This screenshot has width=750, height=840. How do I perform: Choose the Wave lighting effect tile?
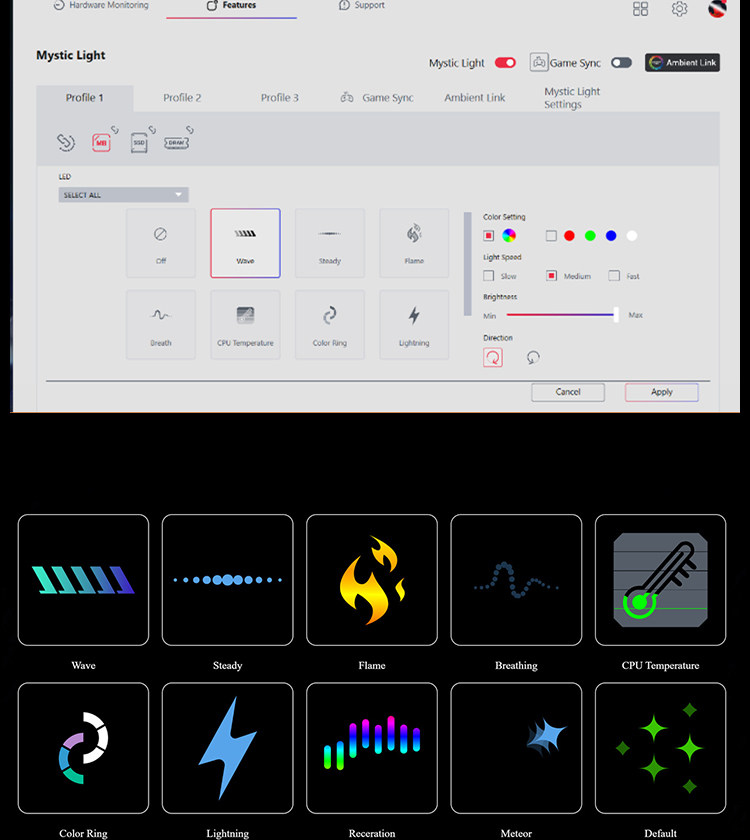tap(245, 243)
